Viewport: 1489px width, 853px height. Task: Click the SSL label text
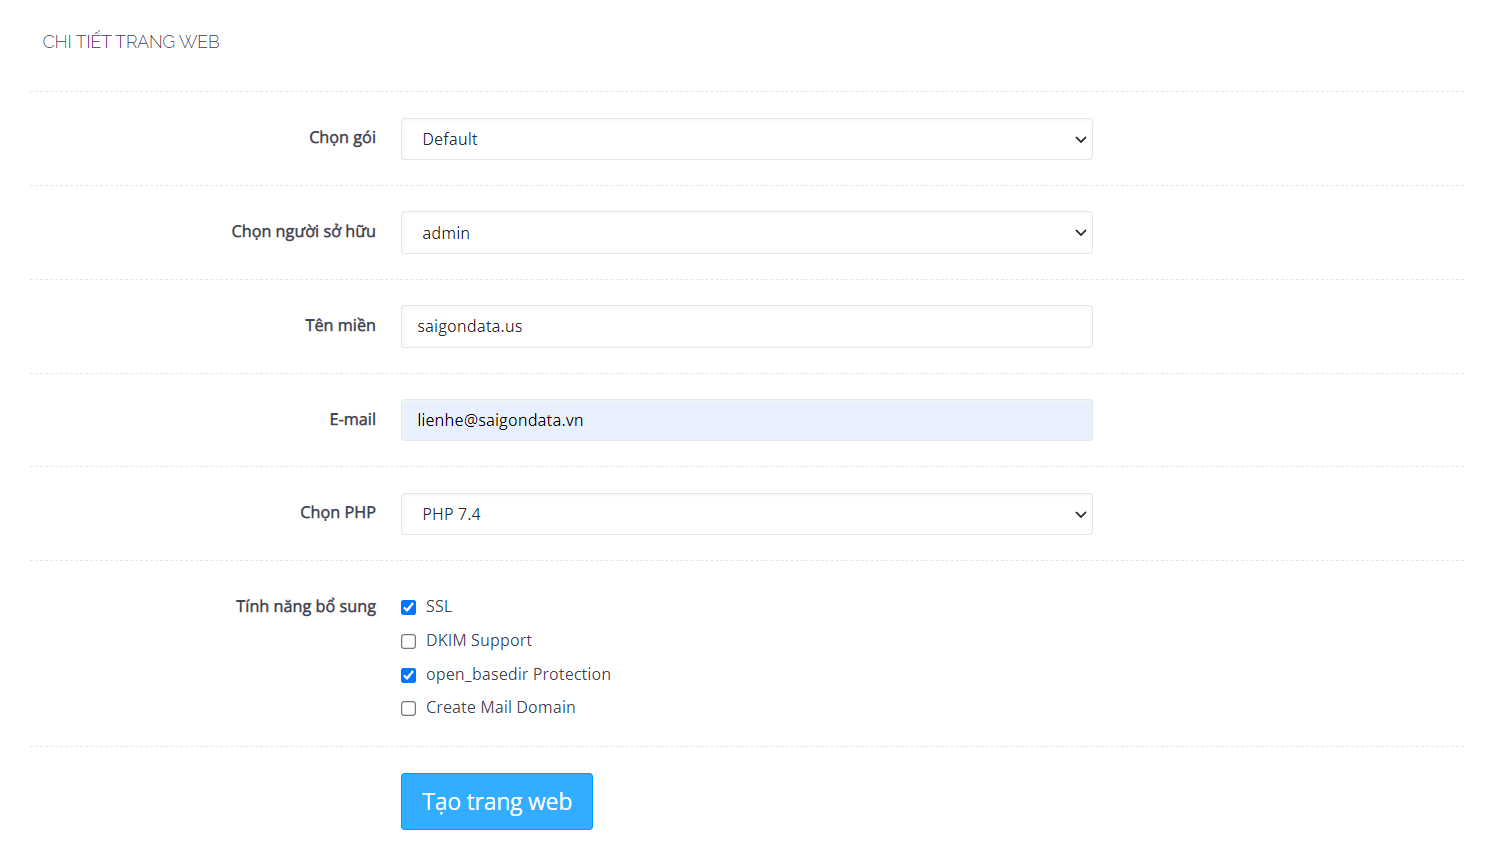point(439,606)
